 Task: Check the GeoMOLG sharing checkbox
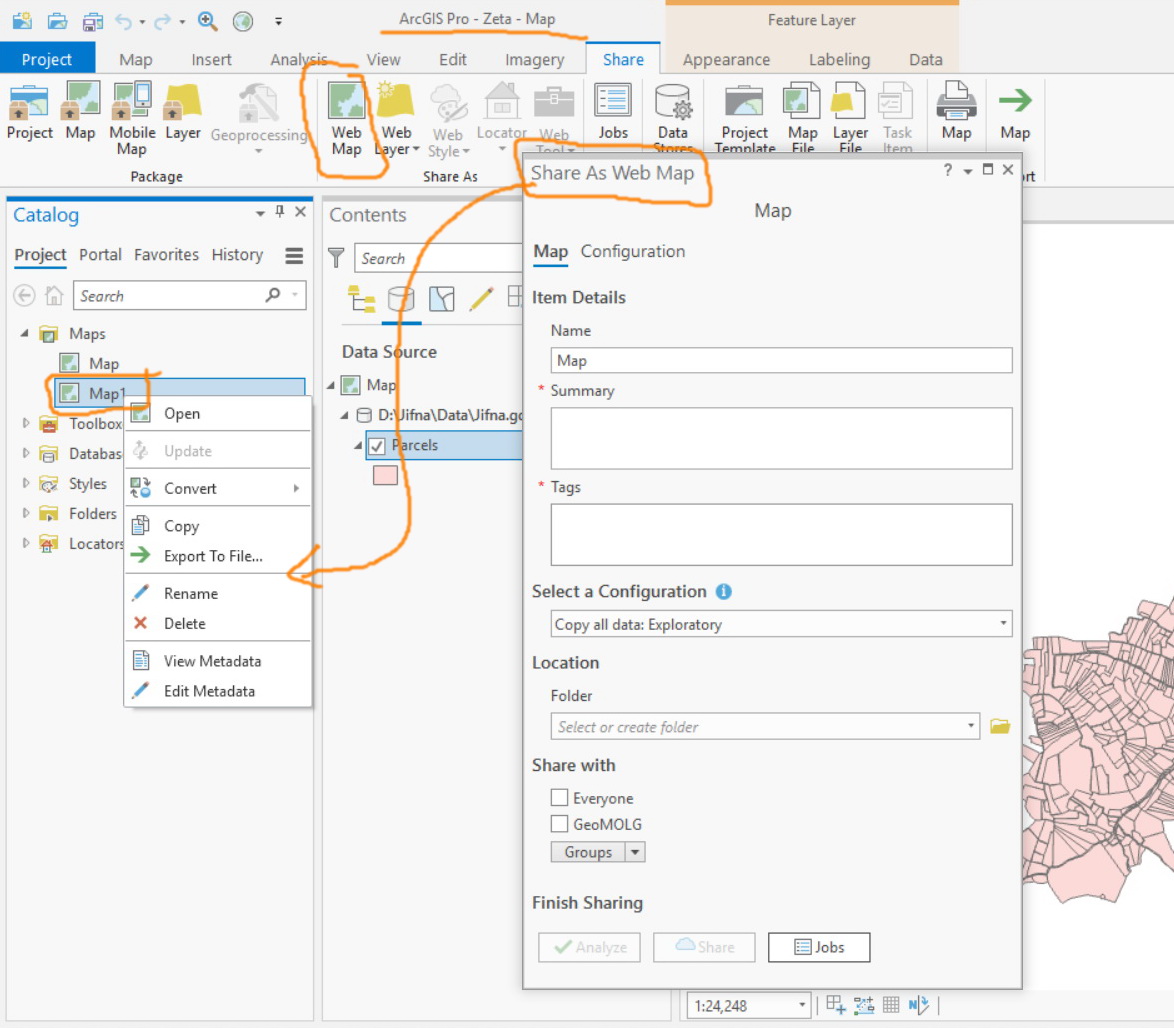(559, 824)
